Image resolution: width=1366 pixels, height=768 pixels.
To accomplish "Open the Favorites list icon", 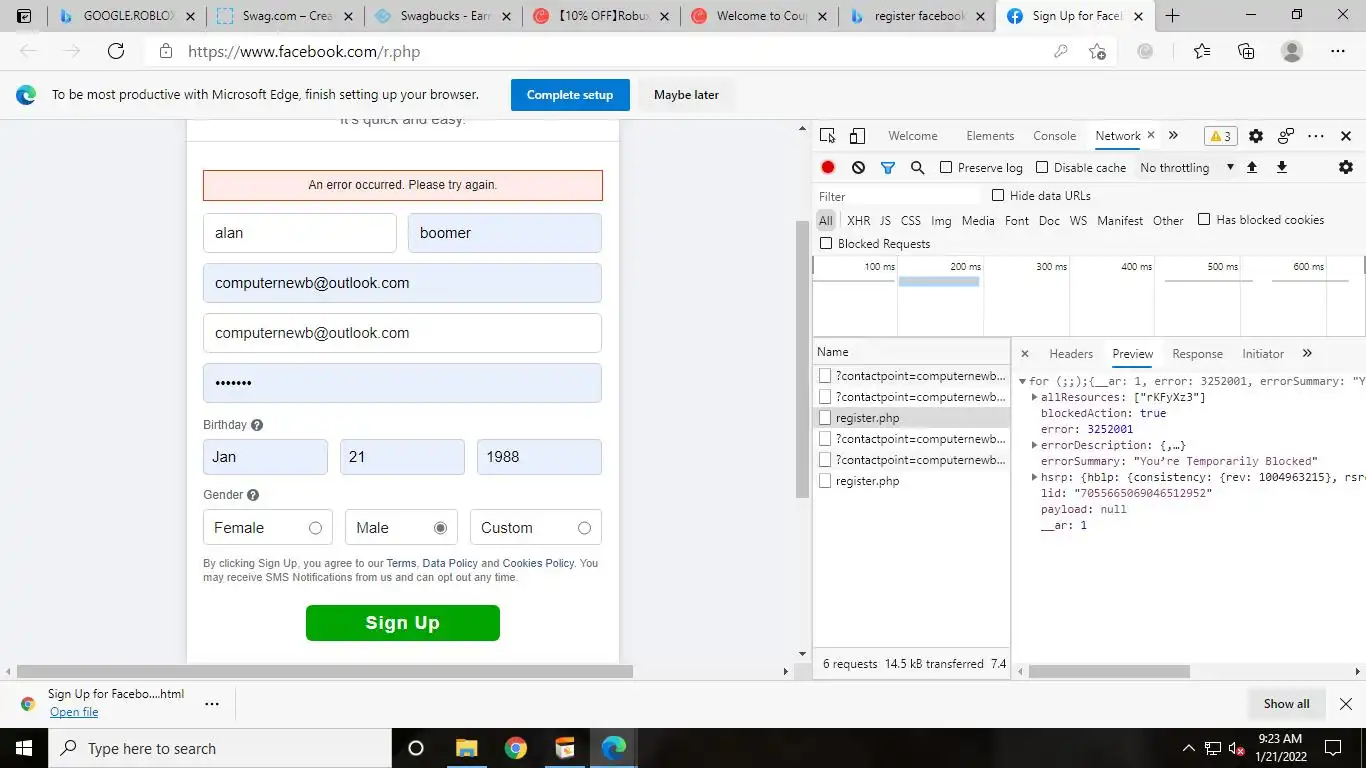I will pos(1202,51).
